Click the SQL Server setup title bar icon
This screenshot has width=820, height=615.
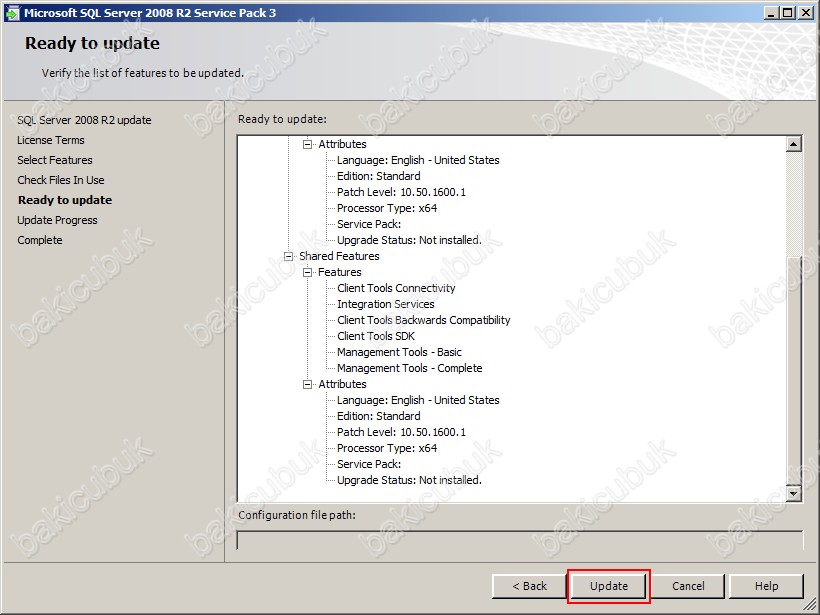tap(12, 13)
